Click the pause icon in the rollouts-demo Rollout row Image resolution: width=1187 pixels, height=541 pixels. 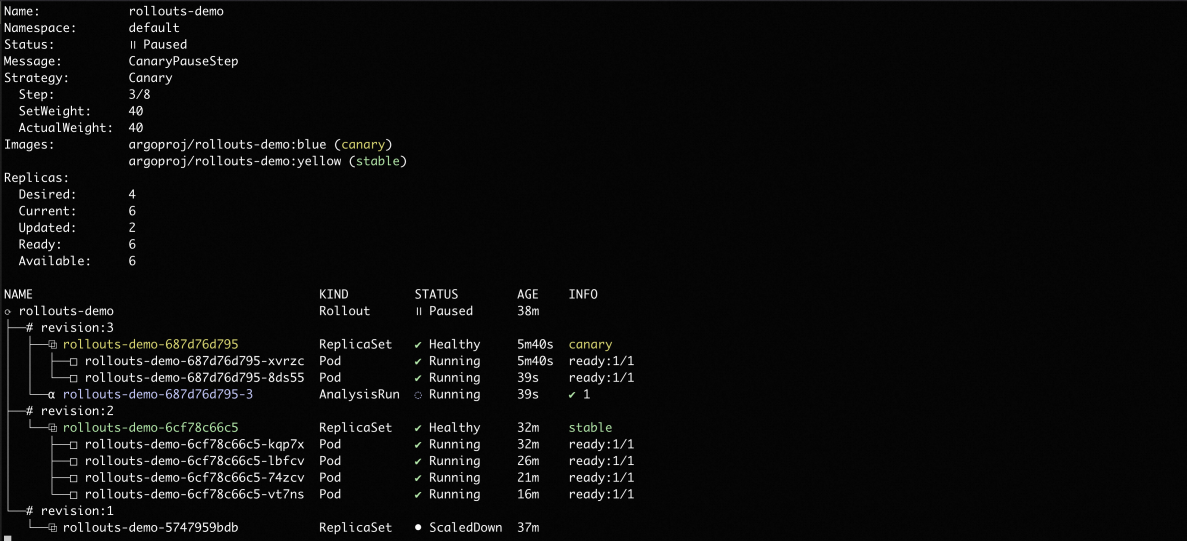pos(418,311)
